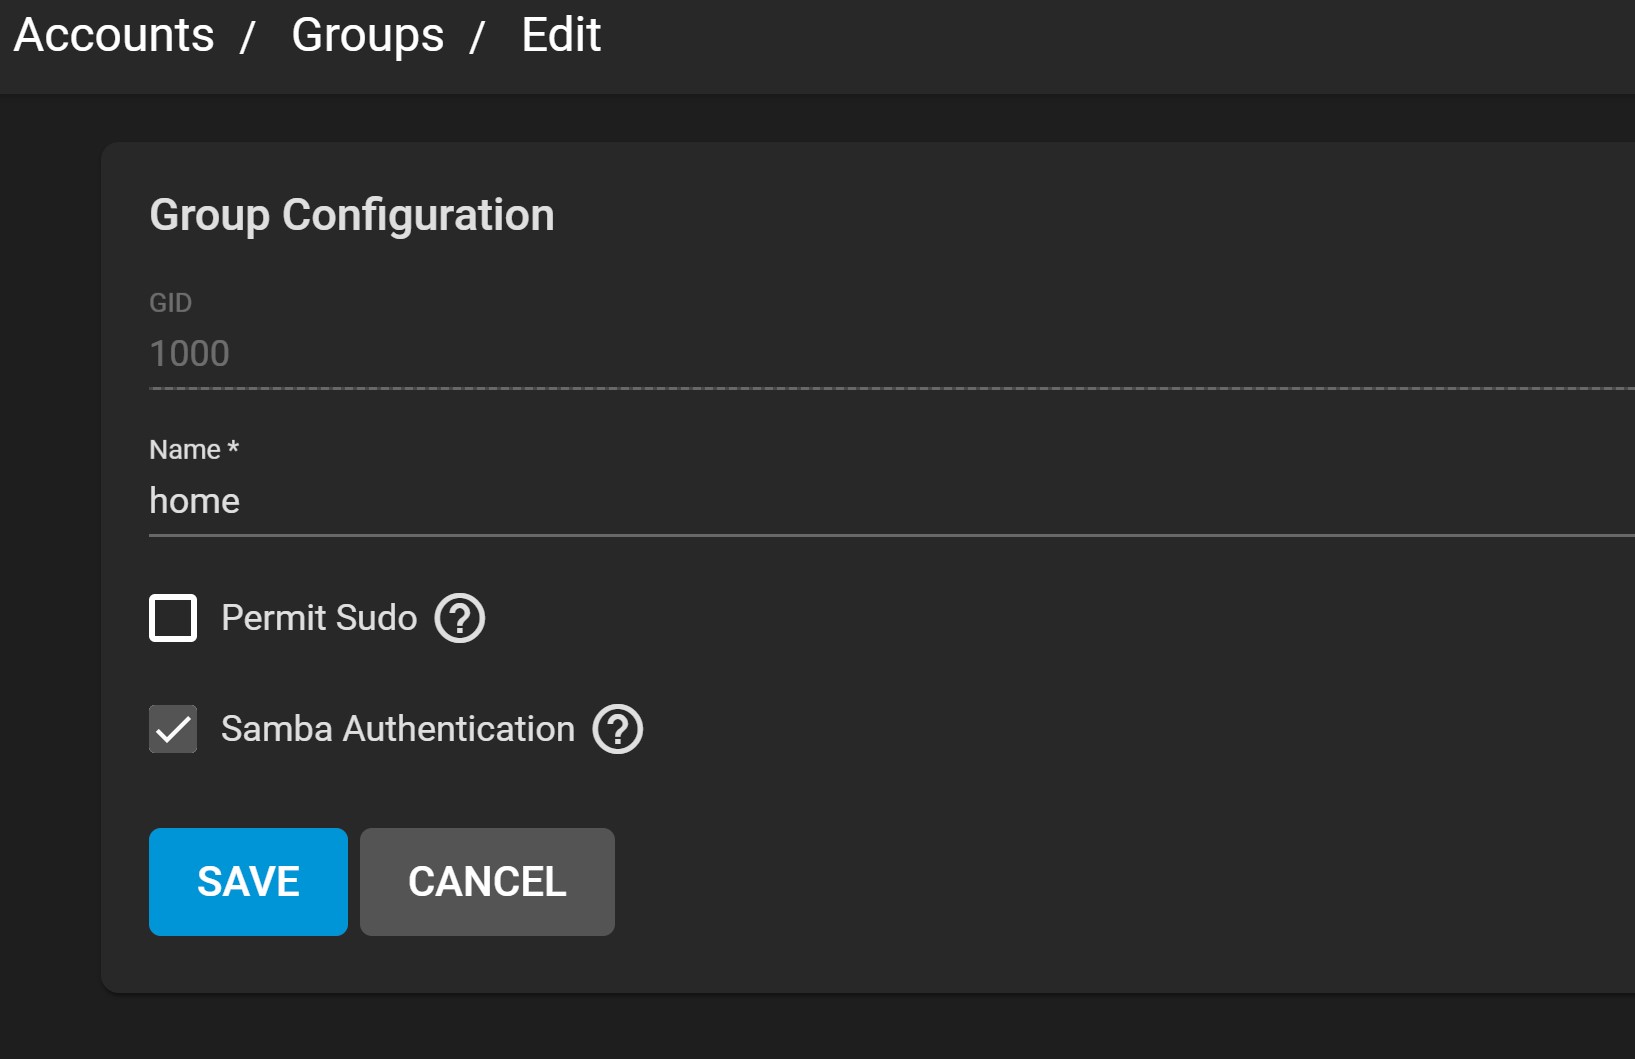Navigate to Groups breadcrumb link

(367, 36)
